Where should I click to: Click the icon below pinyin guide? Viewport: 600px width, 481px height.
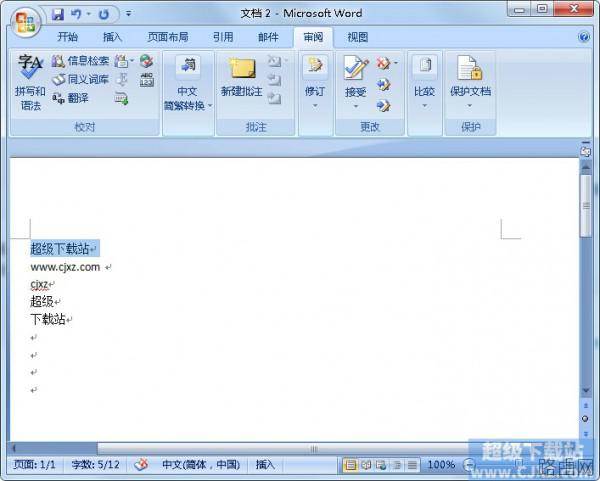pyautogui.click(x=121, y=98)
